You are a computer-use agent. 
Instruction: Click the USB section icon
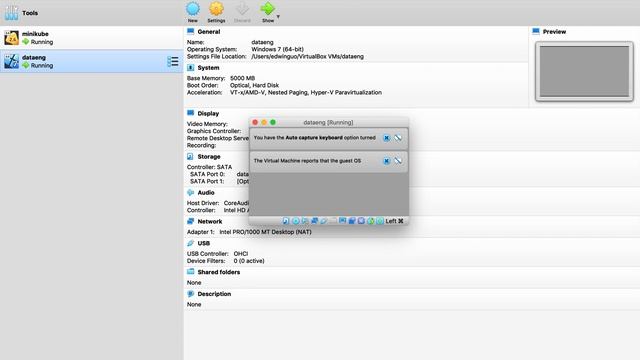190,243
